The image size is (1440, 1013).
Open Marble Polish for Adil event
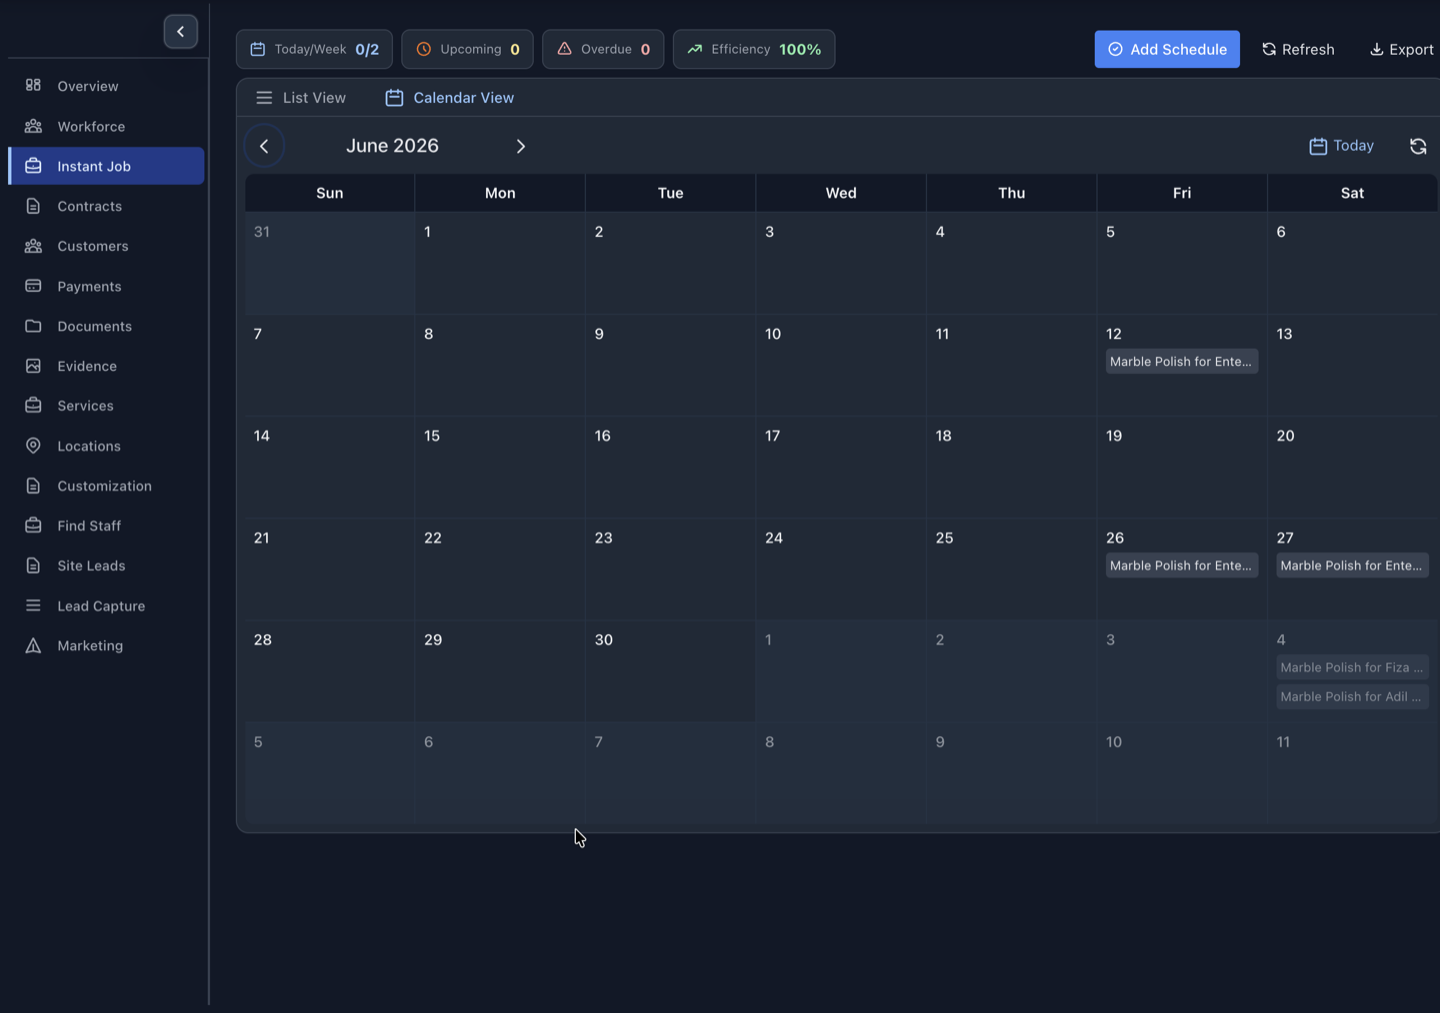coord(1352,697)
